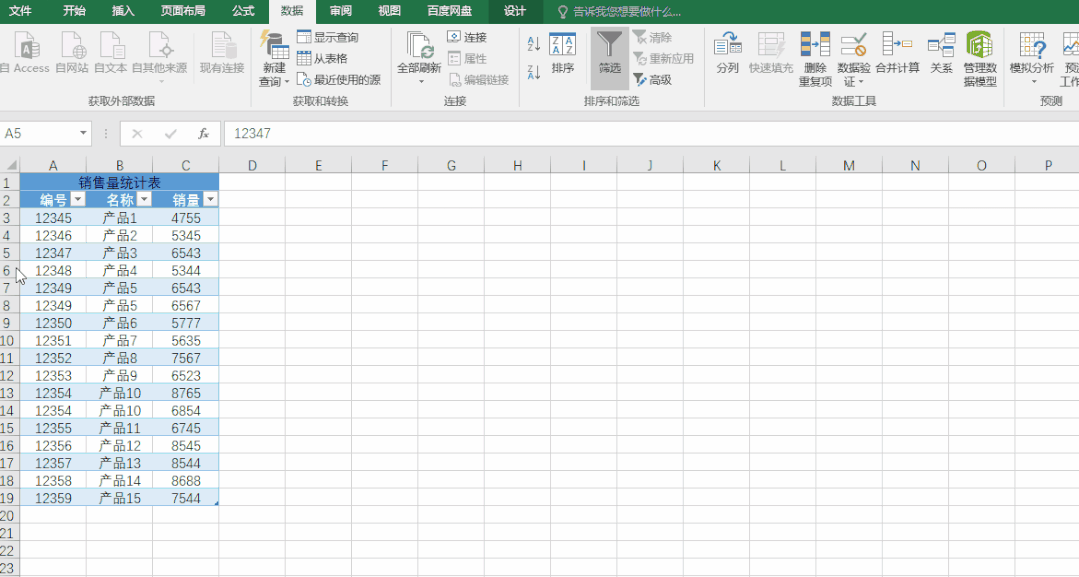The height and width of the screenshot is (577, 1079).
Task: Click Connections (连接) button
Action: (467, 37)
